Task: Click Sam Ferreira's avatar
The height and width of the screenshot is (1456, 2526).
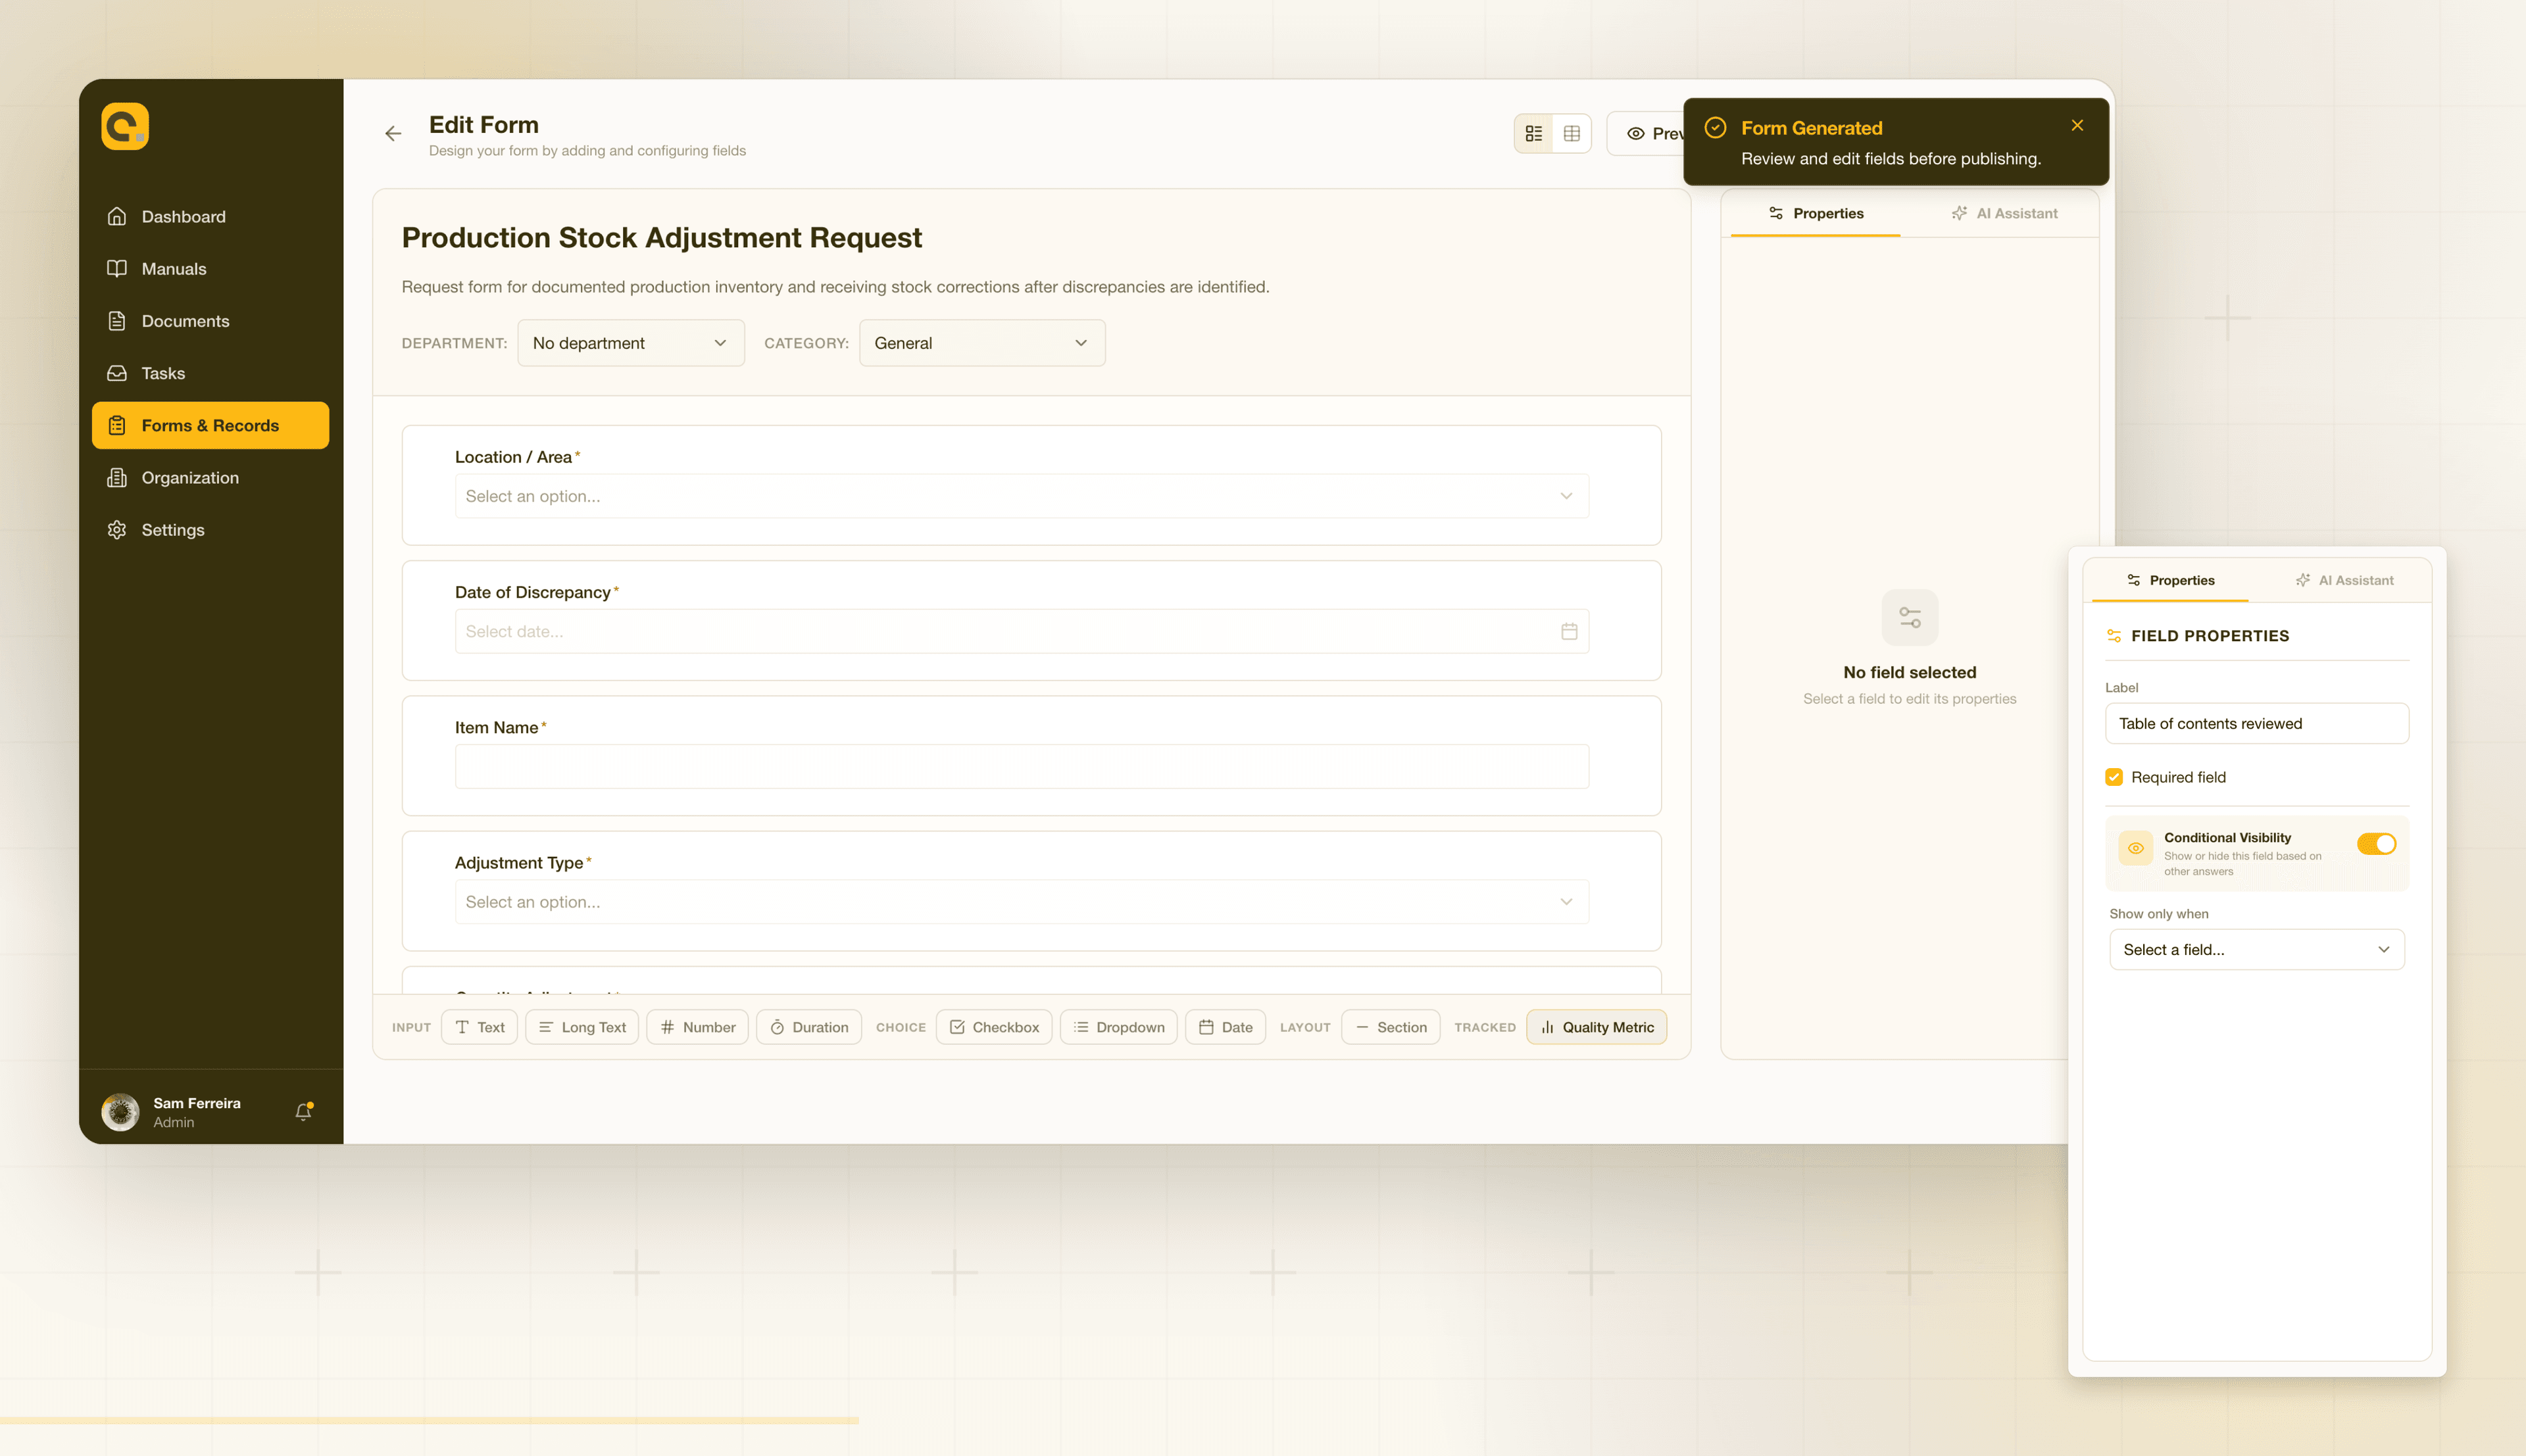Action: tap(120, 1111)
